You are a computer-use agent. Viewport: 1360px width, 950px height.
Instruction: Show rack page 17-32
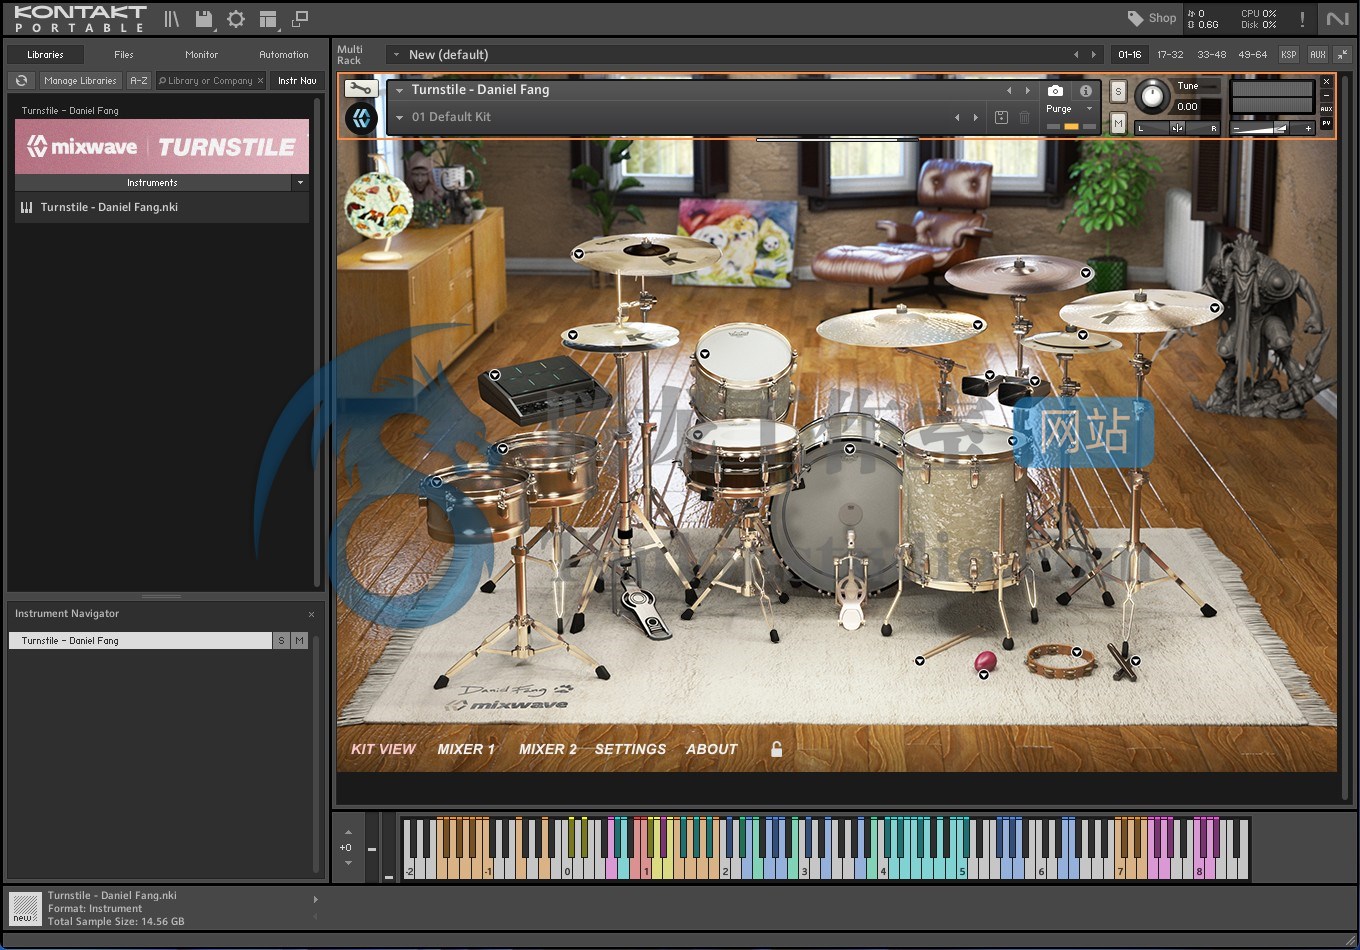(x=1170, y=55)
